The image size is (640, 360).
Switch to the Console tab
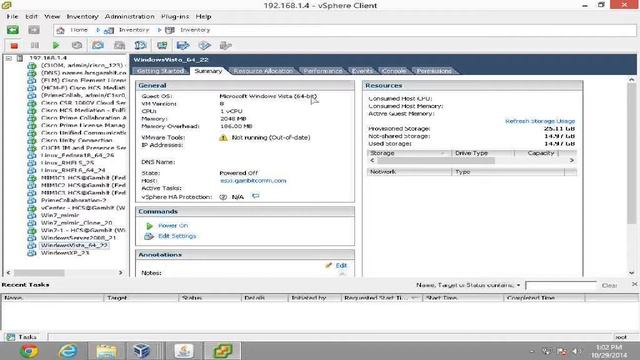tap(394, 71)
